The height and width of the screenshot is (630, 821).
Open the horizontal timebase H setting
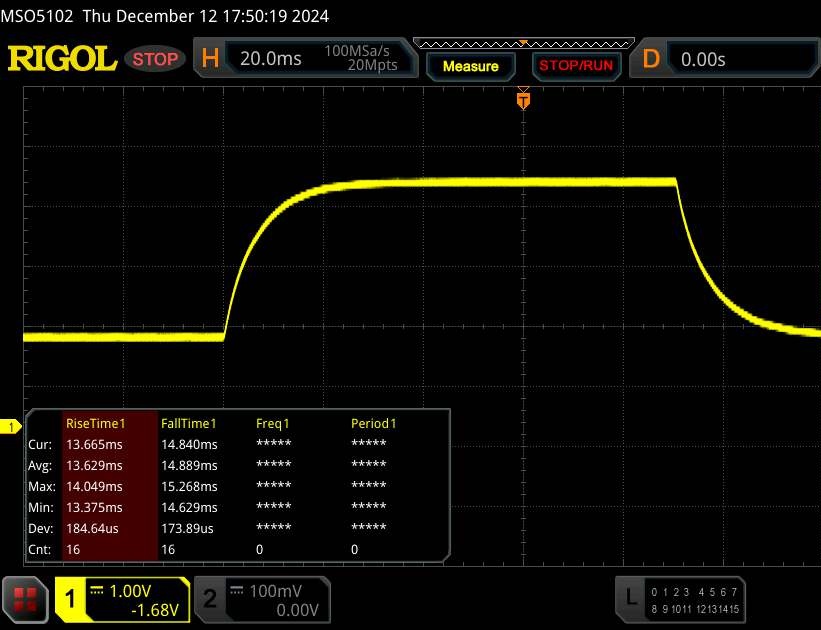point(210,58)
